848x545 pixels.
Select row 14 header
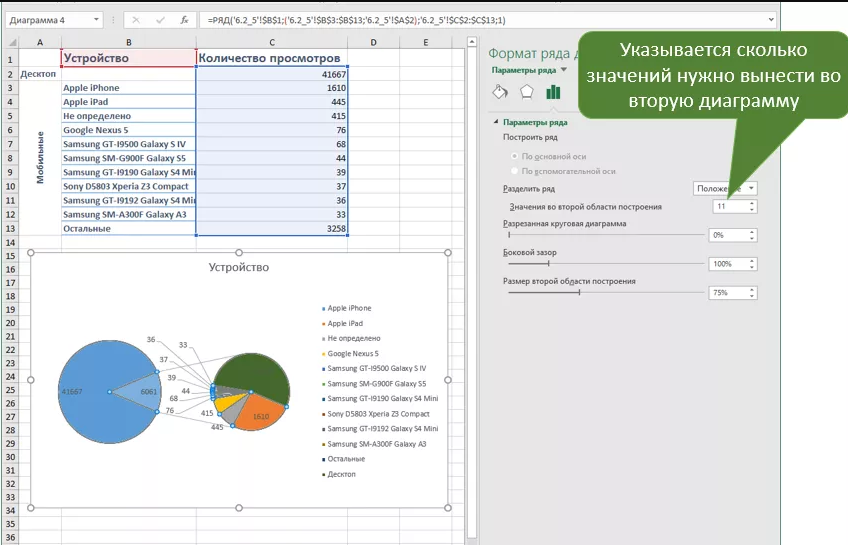click(x=10, y=242)
